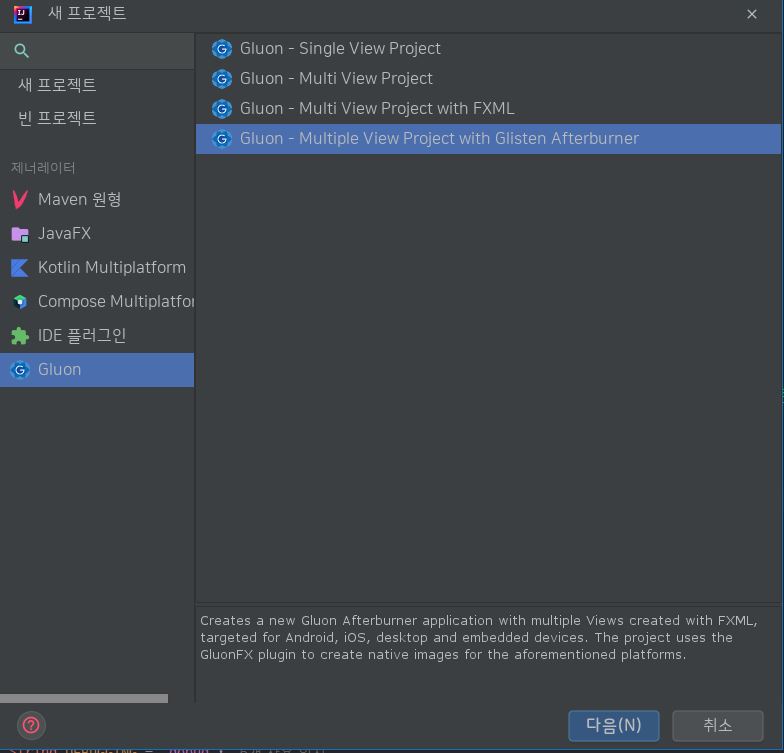
Task: Click icon beside Gluon - Single View Project
Action: point(222,48)
